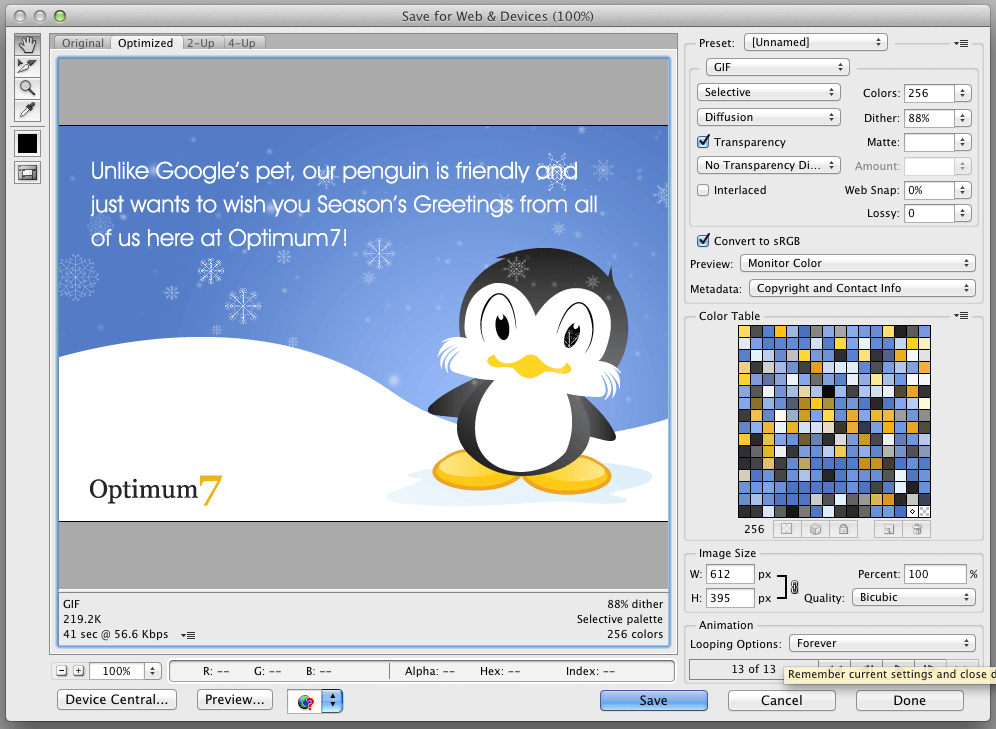
Task: Open the GIF file format dropdown
Action: pos(777,67)
